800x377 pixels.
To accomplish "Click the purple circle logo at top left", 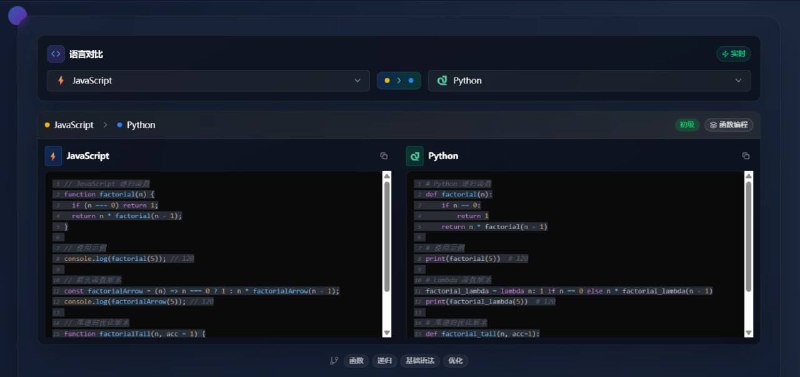I will coord(17,16).
